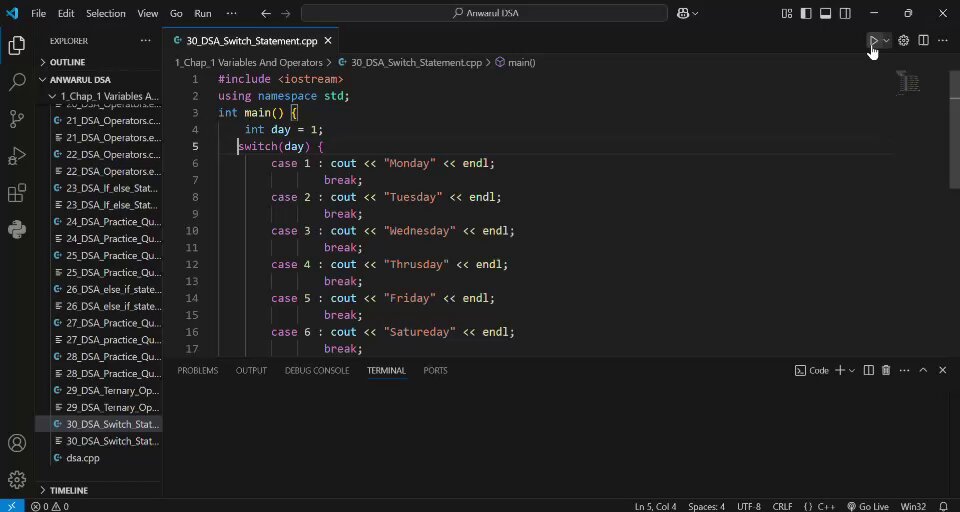Open the File menu
Image resolution: width=960 pixels, height=512 pixels.
pyautogui.click(x=39, y=13)
